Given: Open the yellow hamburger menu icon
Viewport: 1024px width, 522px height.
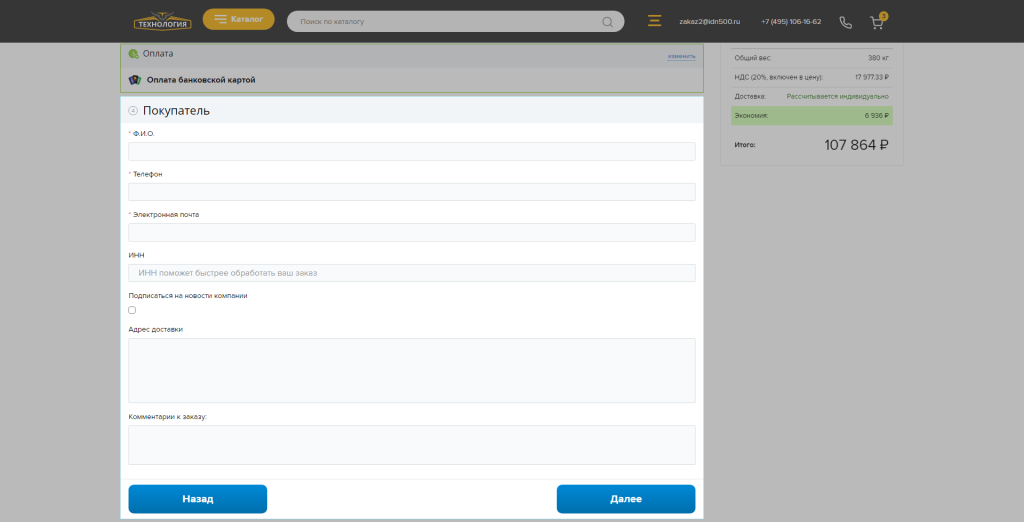Looking at the screenshot, I should point(655,21).
